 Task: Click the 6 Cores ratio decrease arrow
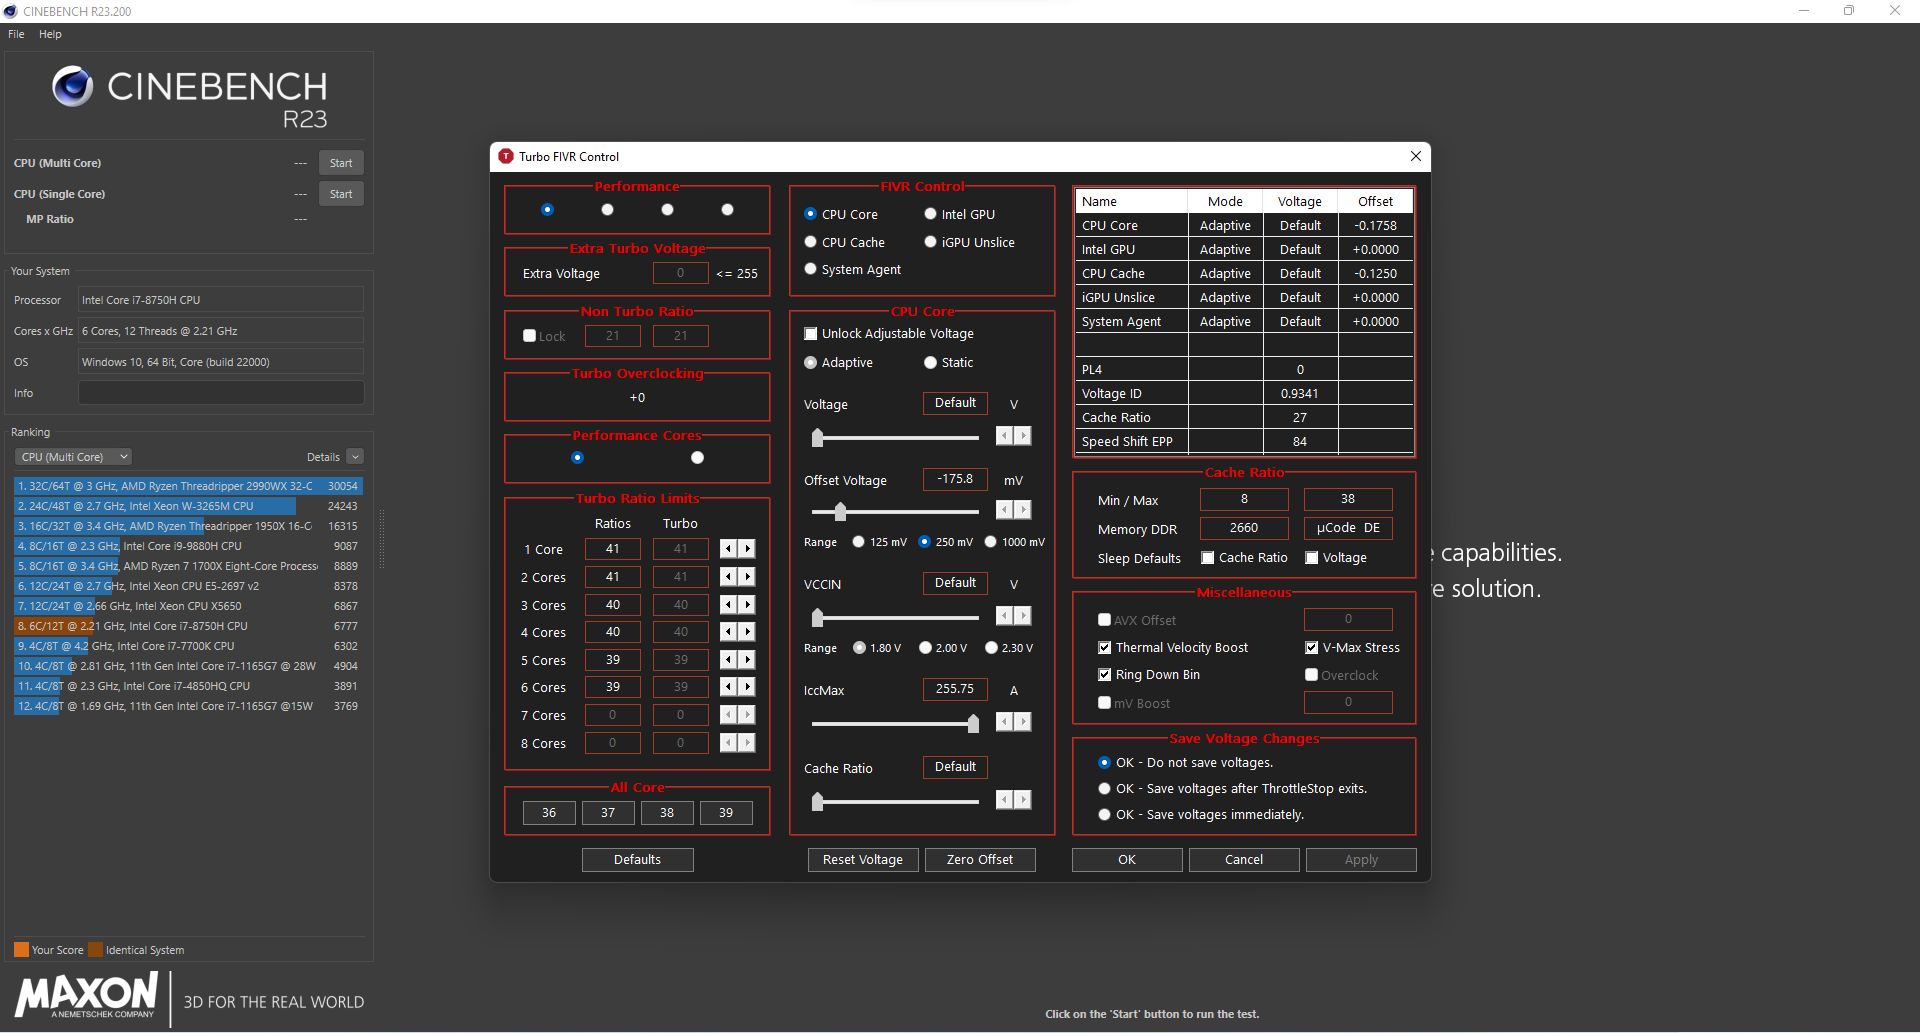coord(728,687)
